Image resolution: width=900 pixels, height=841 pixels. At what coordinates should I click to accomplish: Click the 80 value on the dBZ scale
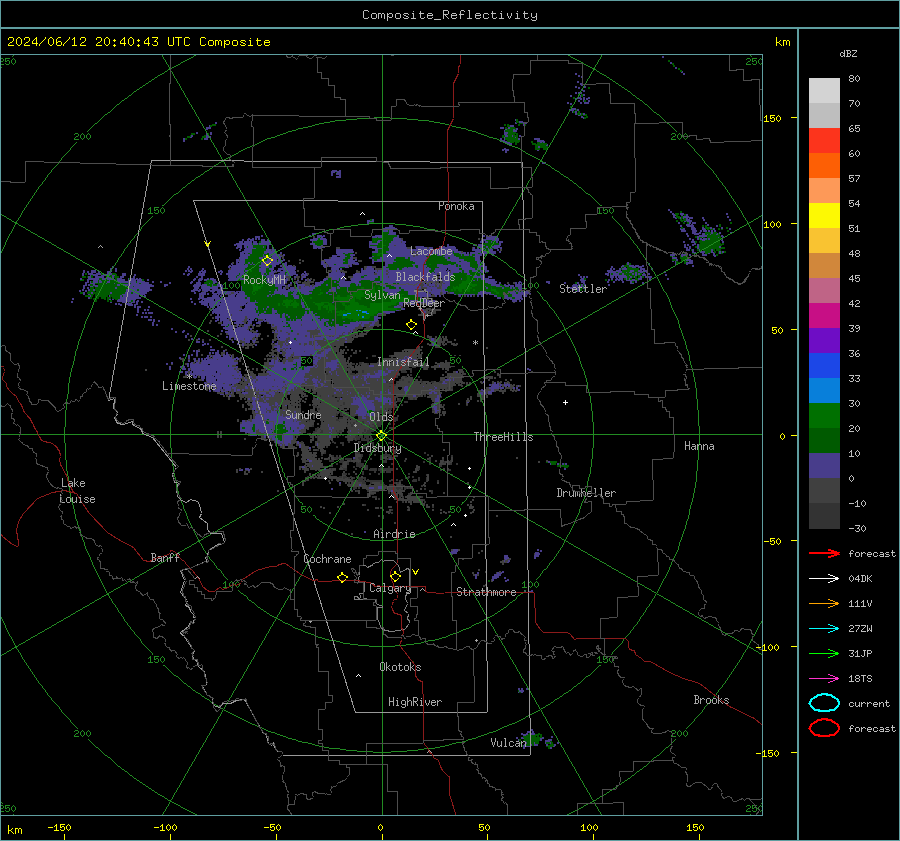[x=854, y=79]
